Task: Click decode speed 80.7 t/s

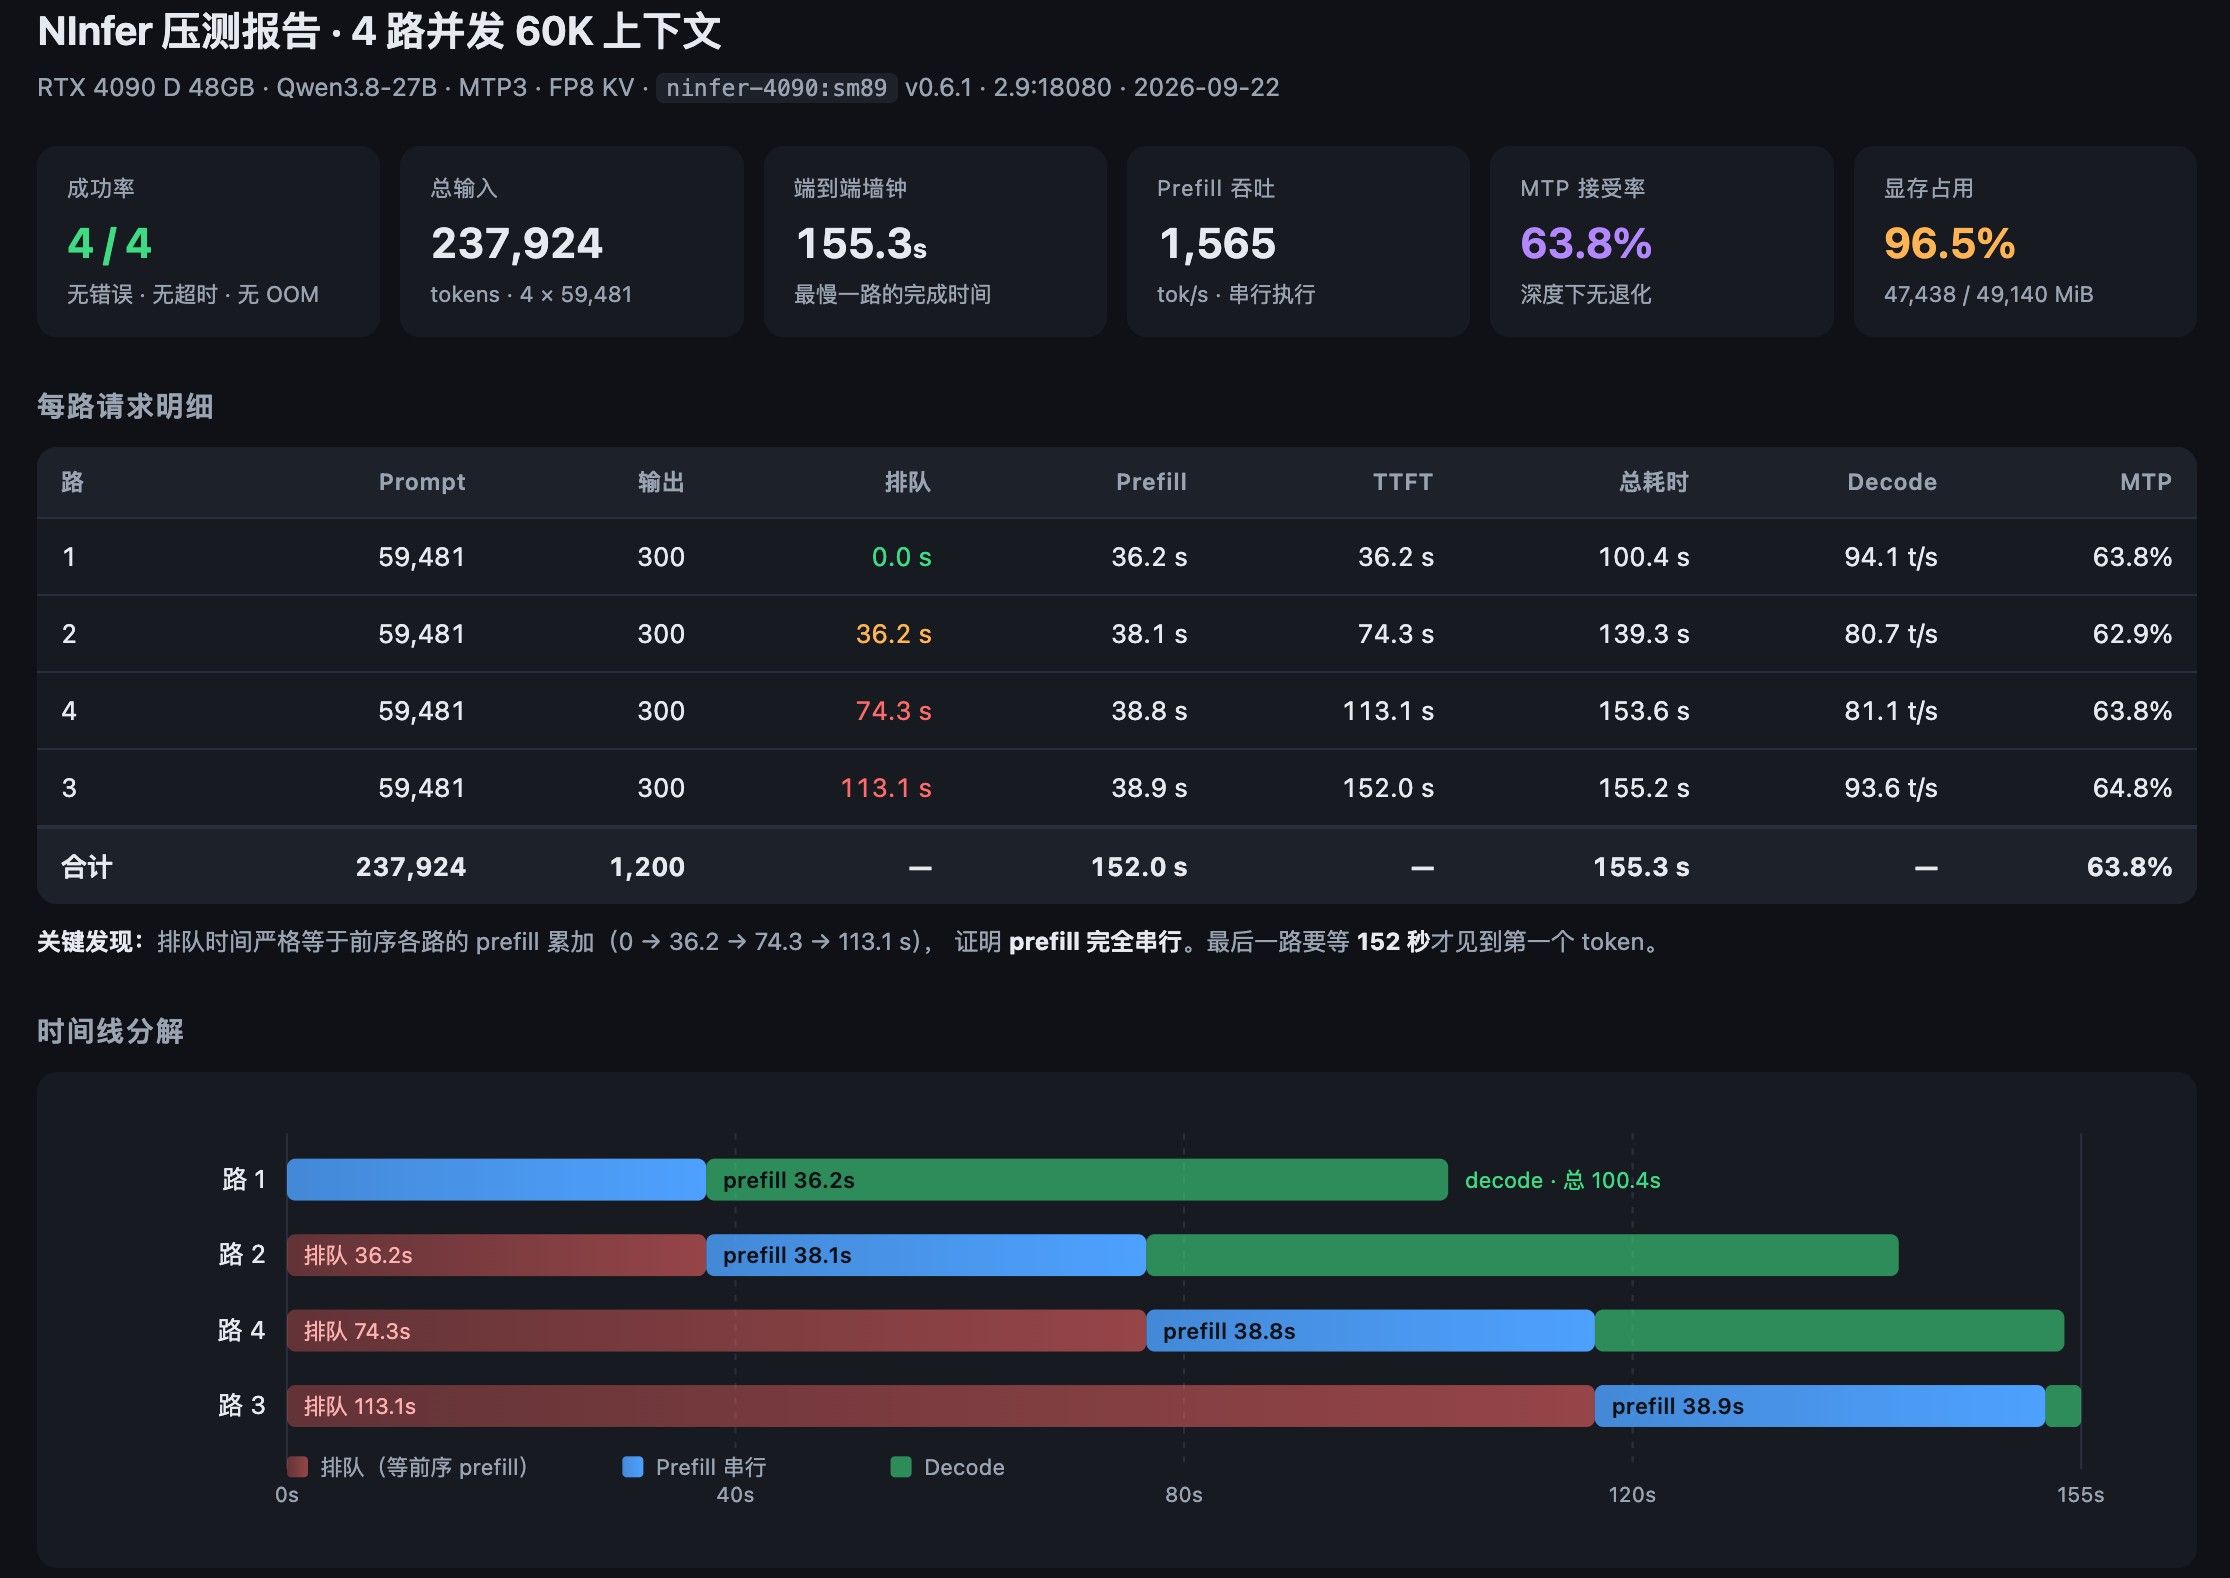Action: [1891, 634]
